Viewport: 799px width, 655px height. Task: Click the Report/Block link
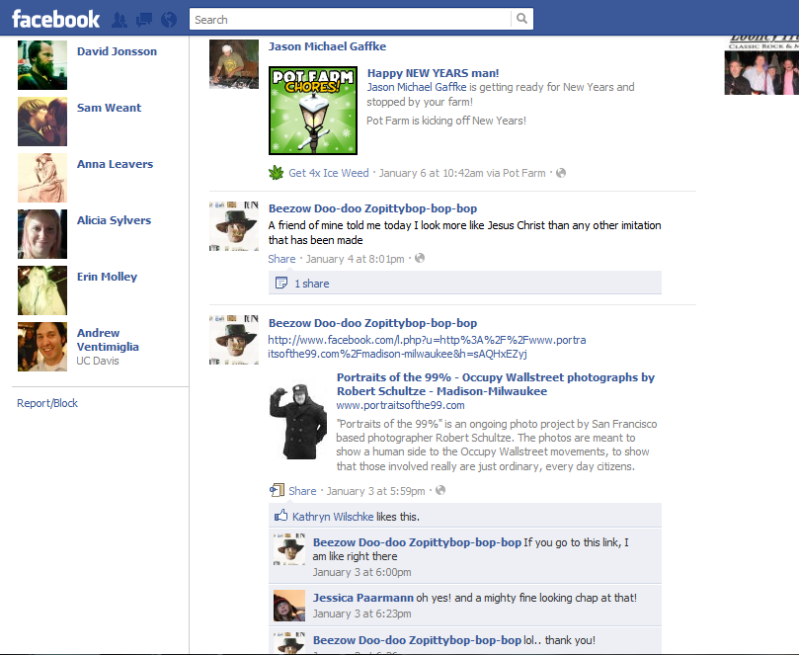click(x=47, y=403)
